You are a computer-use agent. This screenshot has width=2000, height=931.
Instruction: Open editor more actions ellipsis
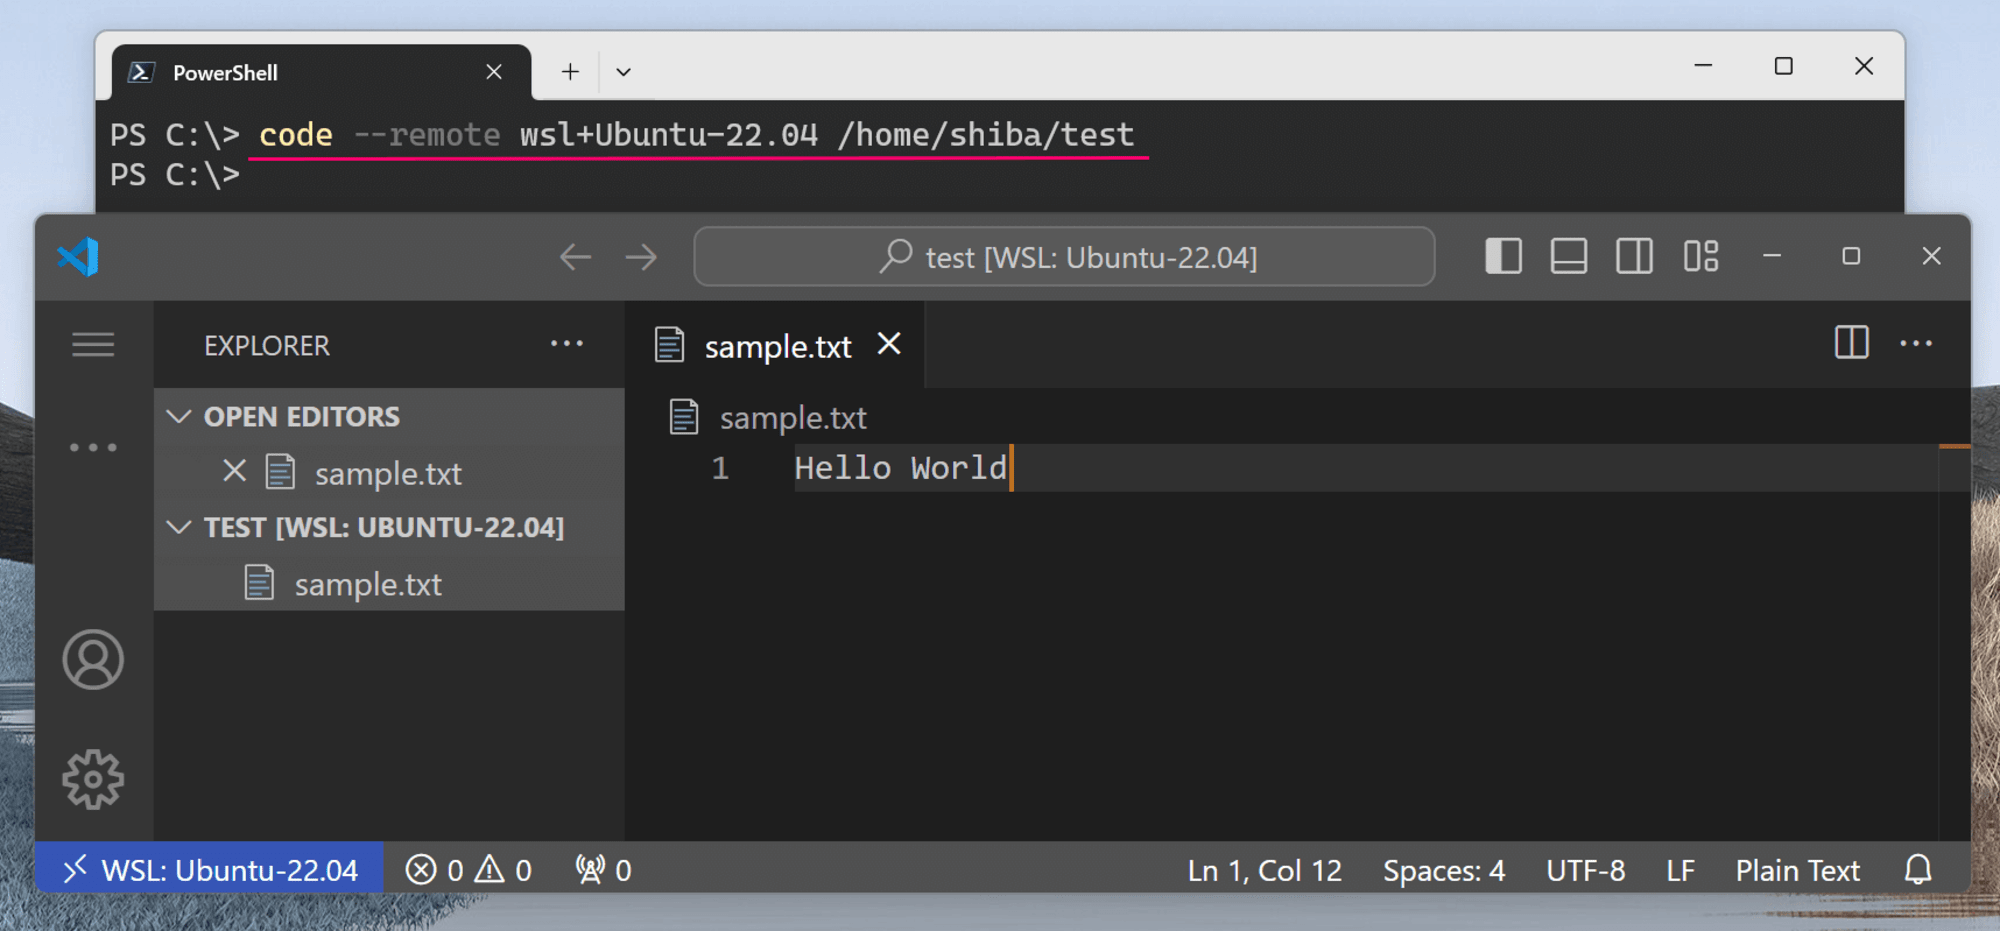[x=1916, y=344]
